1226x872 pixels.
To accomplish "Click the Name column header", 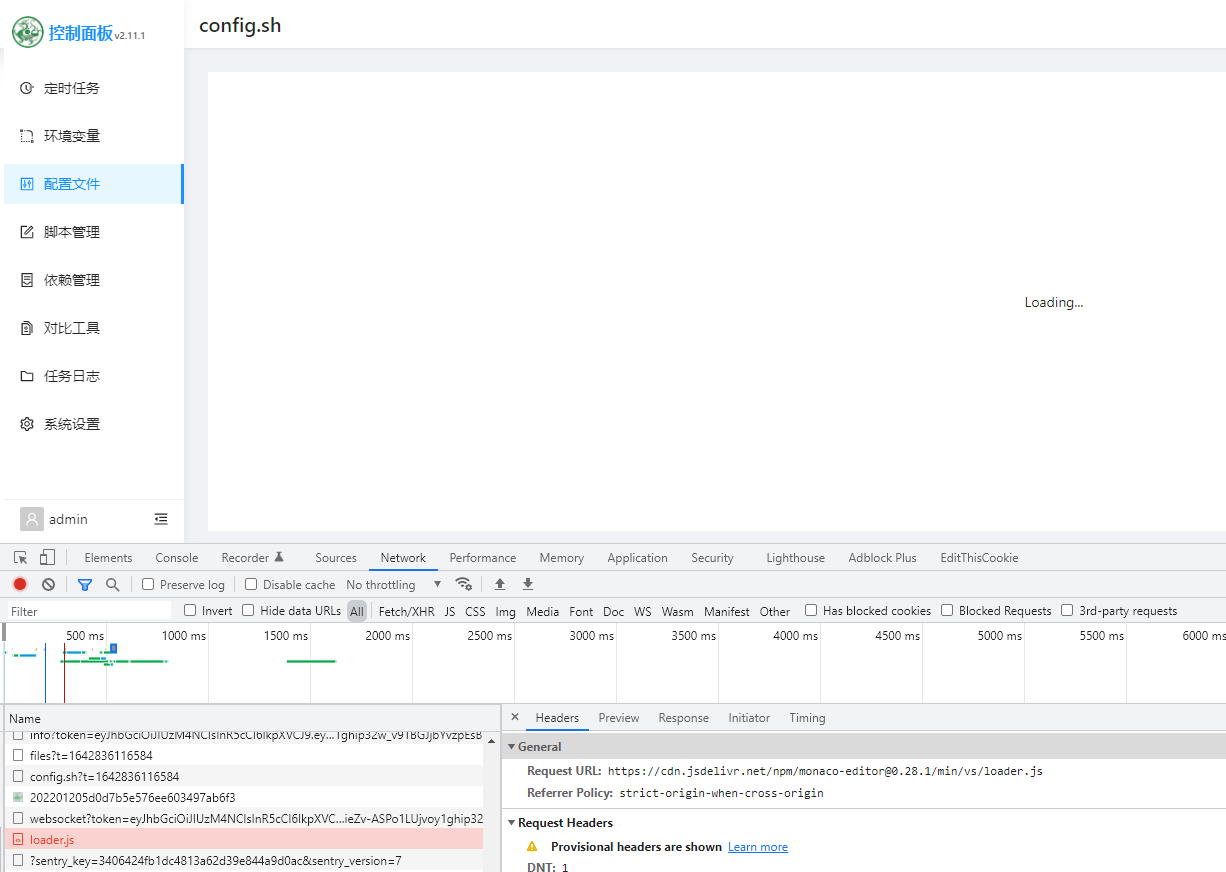I will point(252,718).
